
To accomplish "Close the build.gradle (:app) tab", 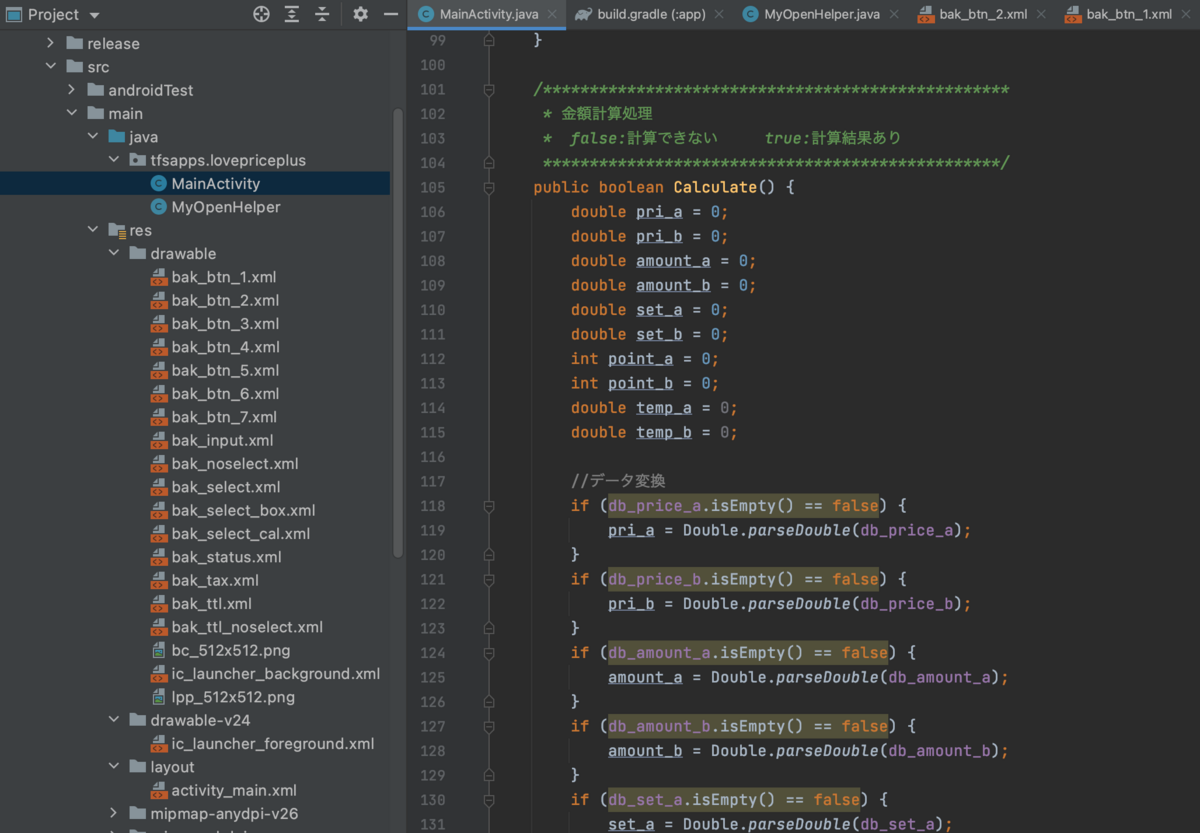I will (x=719, y=15).
